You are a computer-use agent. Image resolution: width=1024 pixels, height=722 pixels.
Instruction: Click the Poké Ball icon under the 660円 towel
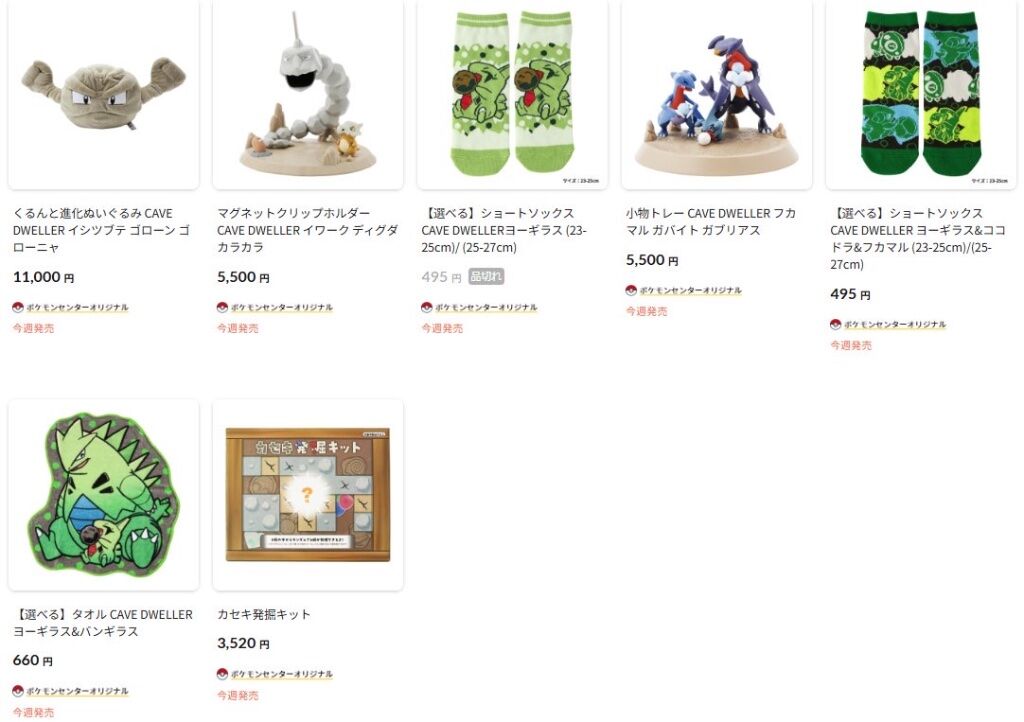click(18, 691)
